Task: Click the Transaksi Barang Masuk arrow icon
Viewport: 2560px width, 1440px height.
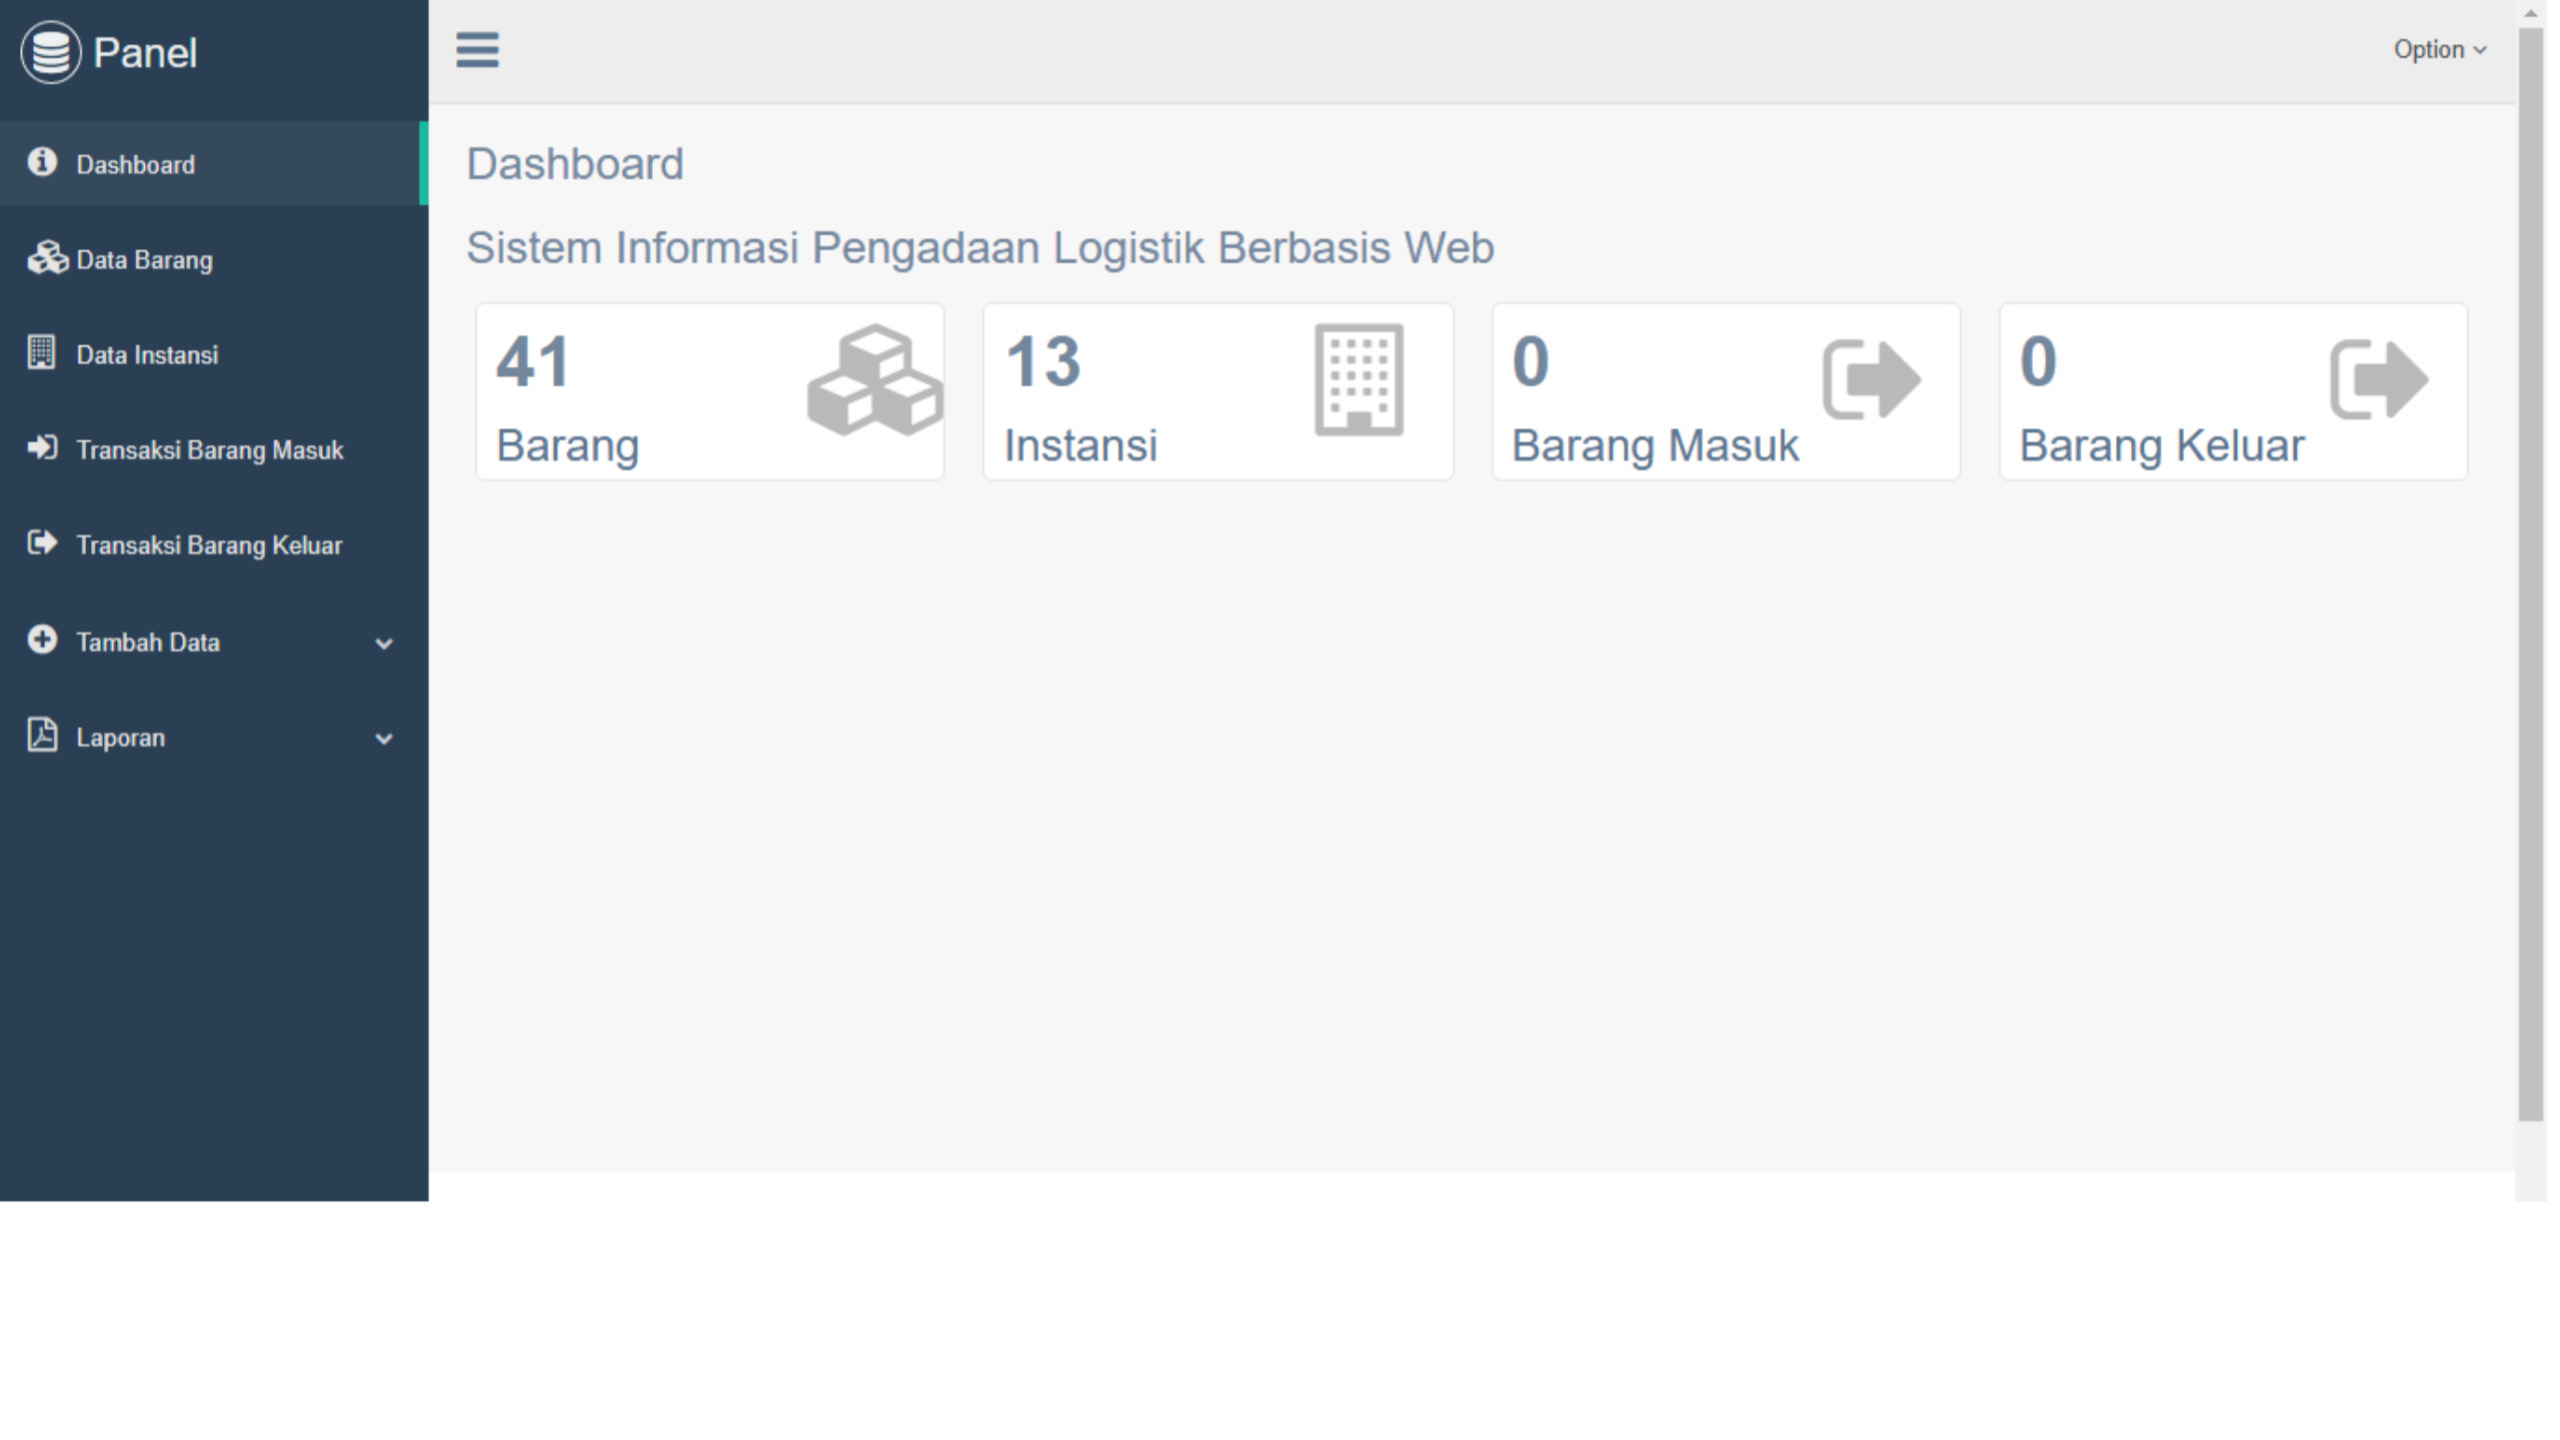Action: pyautogui.click(x=42, y=447)
